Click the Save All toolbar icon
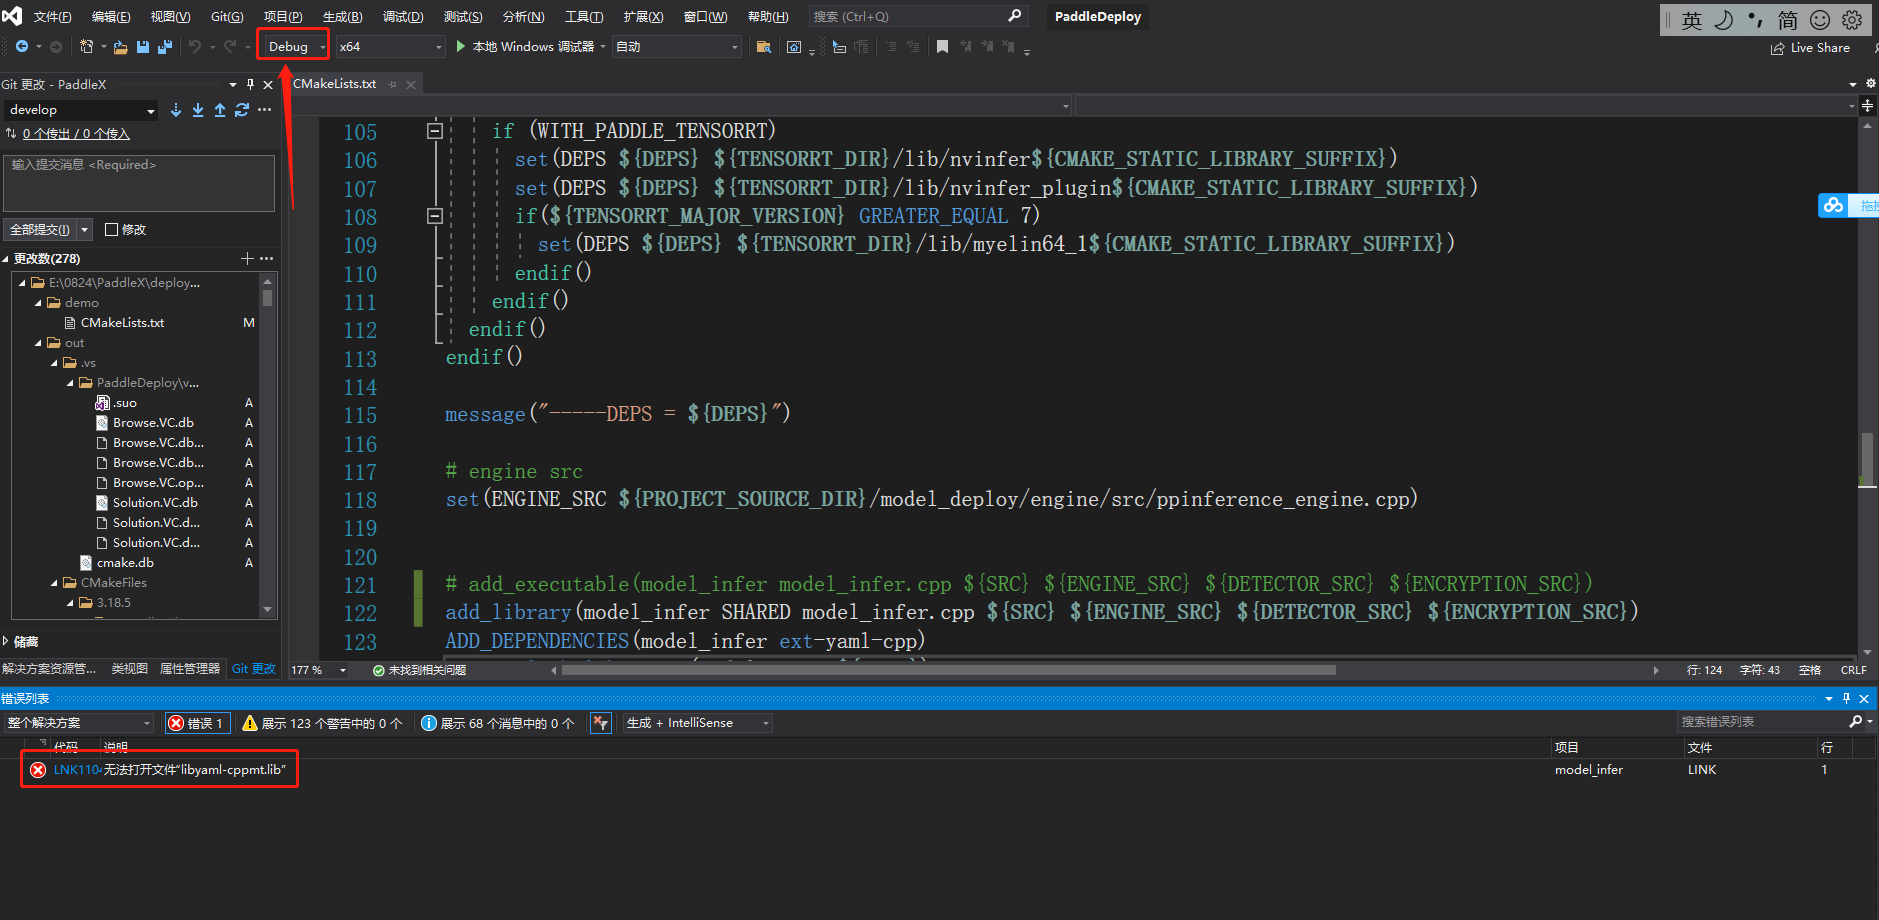The image size is (1879, 920). (x=165, y=47)
